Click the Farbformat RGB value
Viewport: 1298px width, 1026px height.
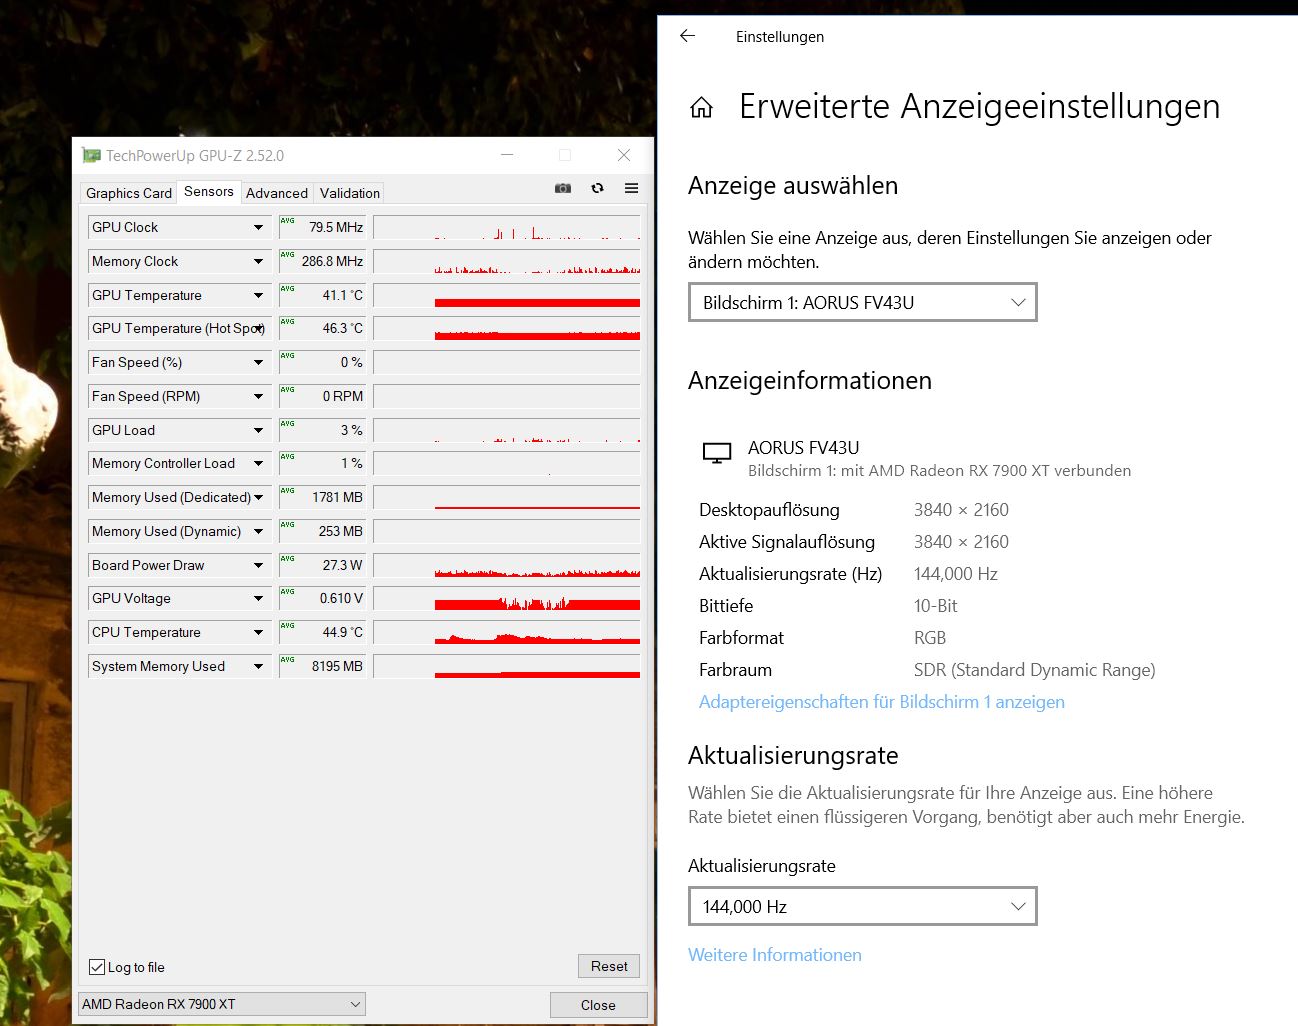[x=930, y=638]
